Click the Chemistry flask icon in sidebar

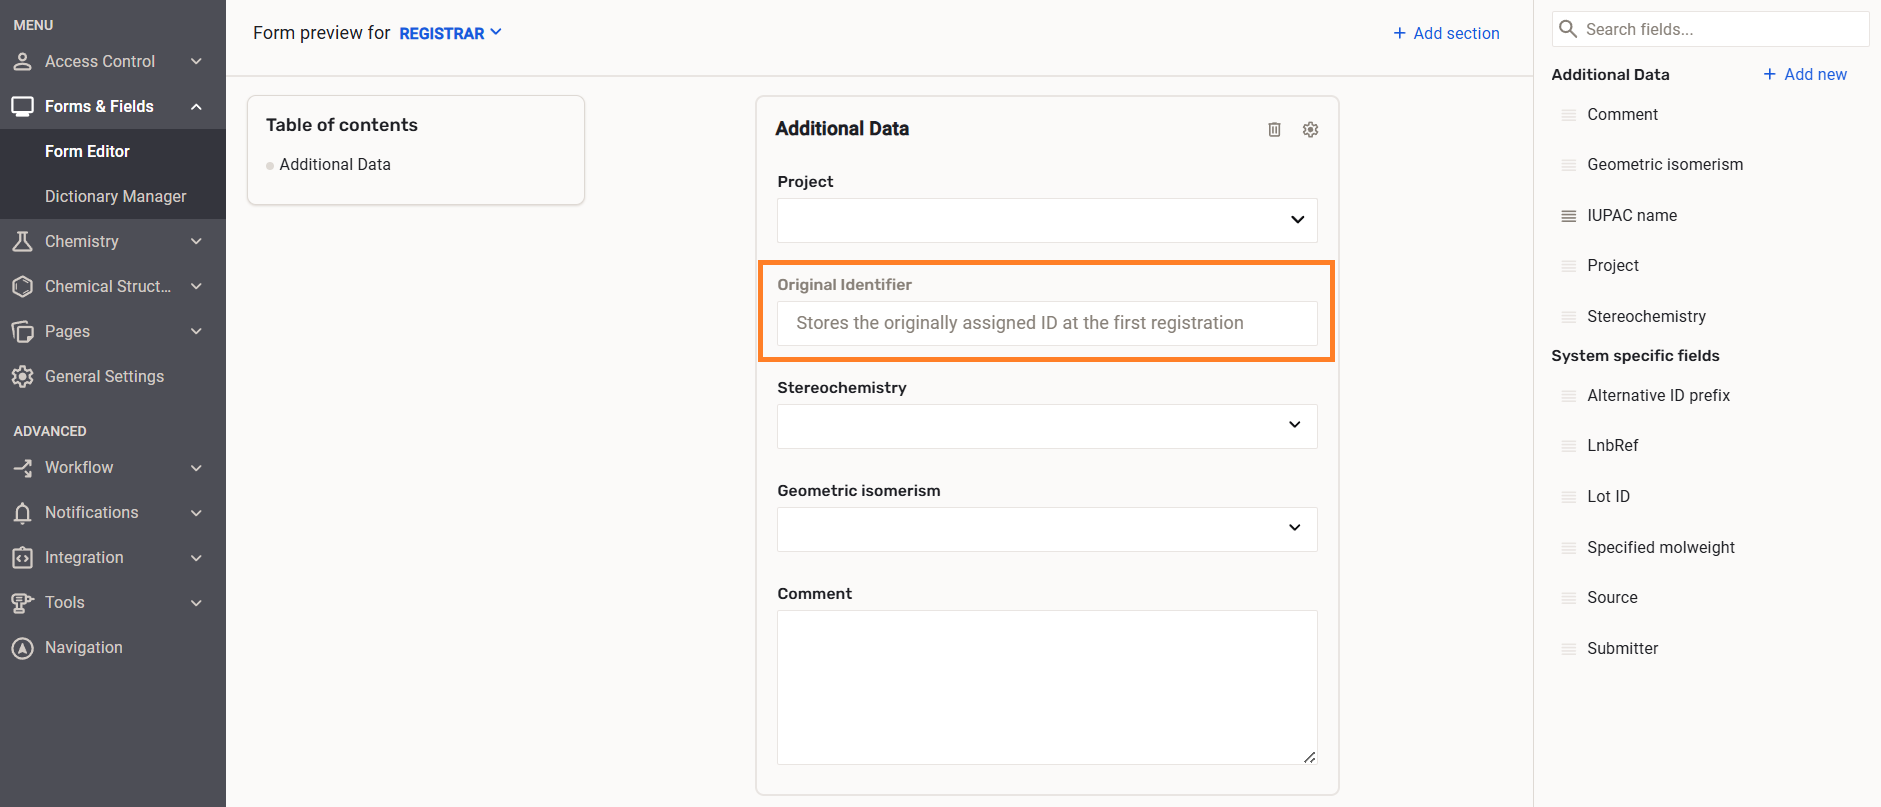(x=22, y=241)
